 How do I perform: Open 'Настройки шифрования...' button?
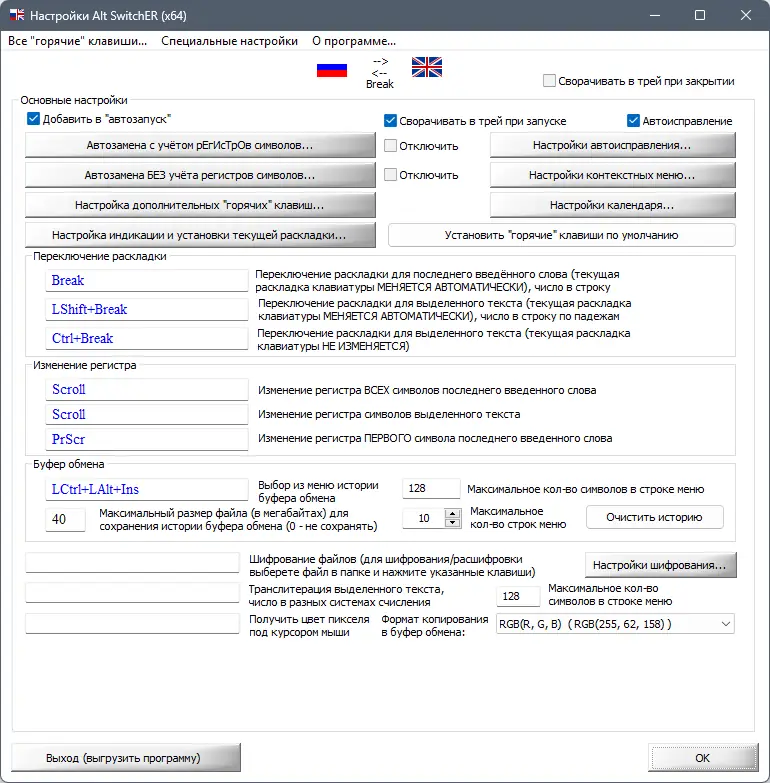click(x=660, y=565)
